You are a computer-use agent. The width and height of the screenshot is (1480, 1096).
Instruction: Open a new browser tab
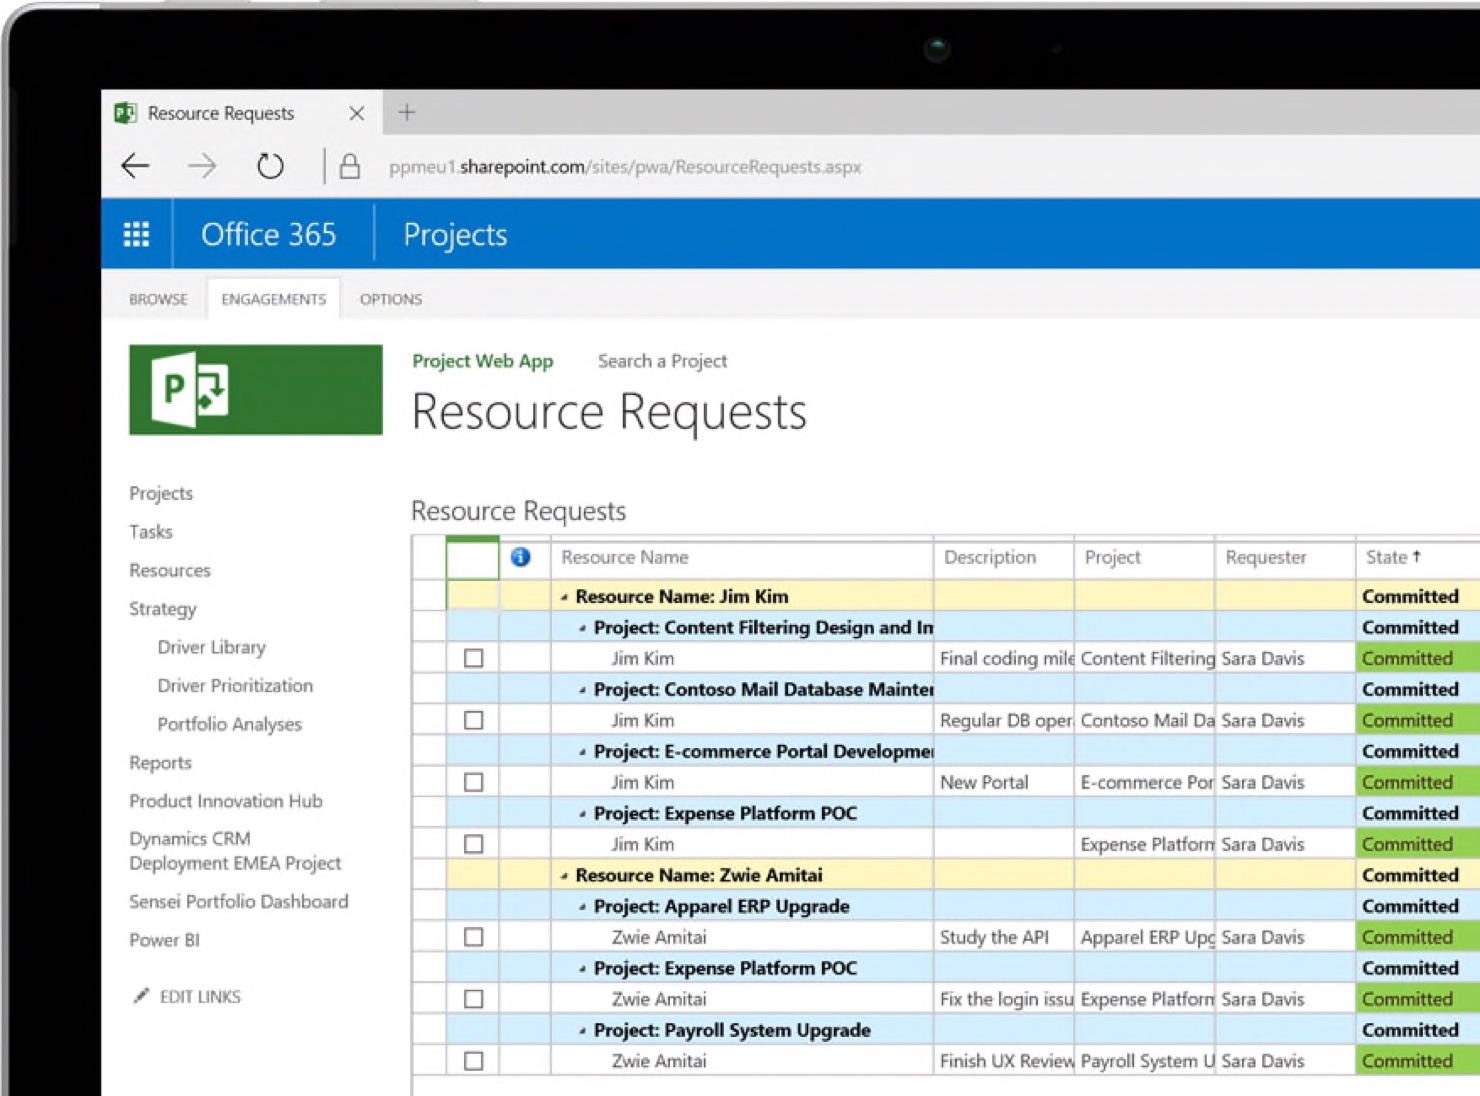click(x=407, y=112)
